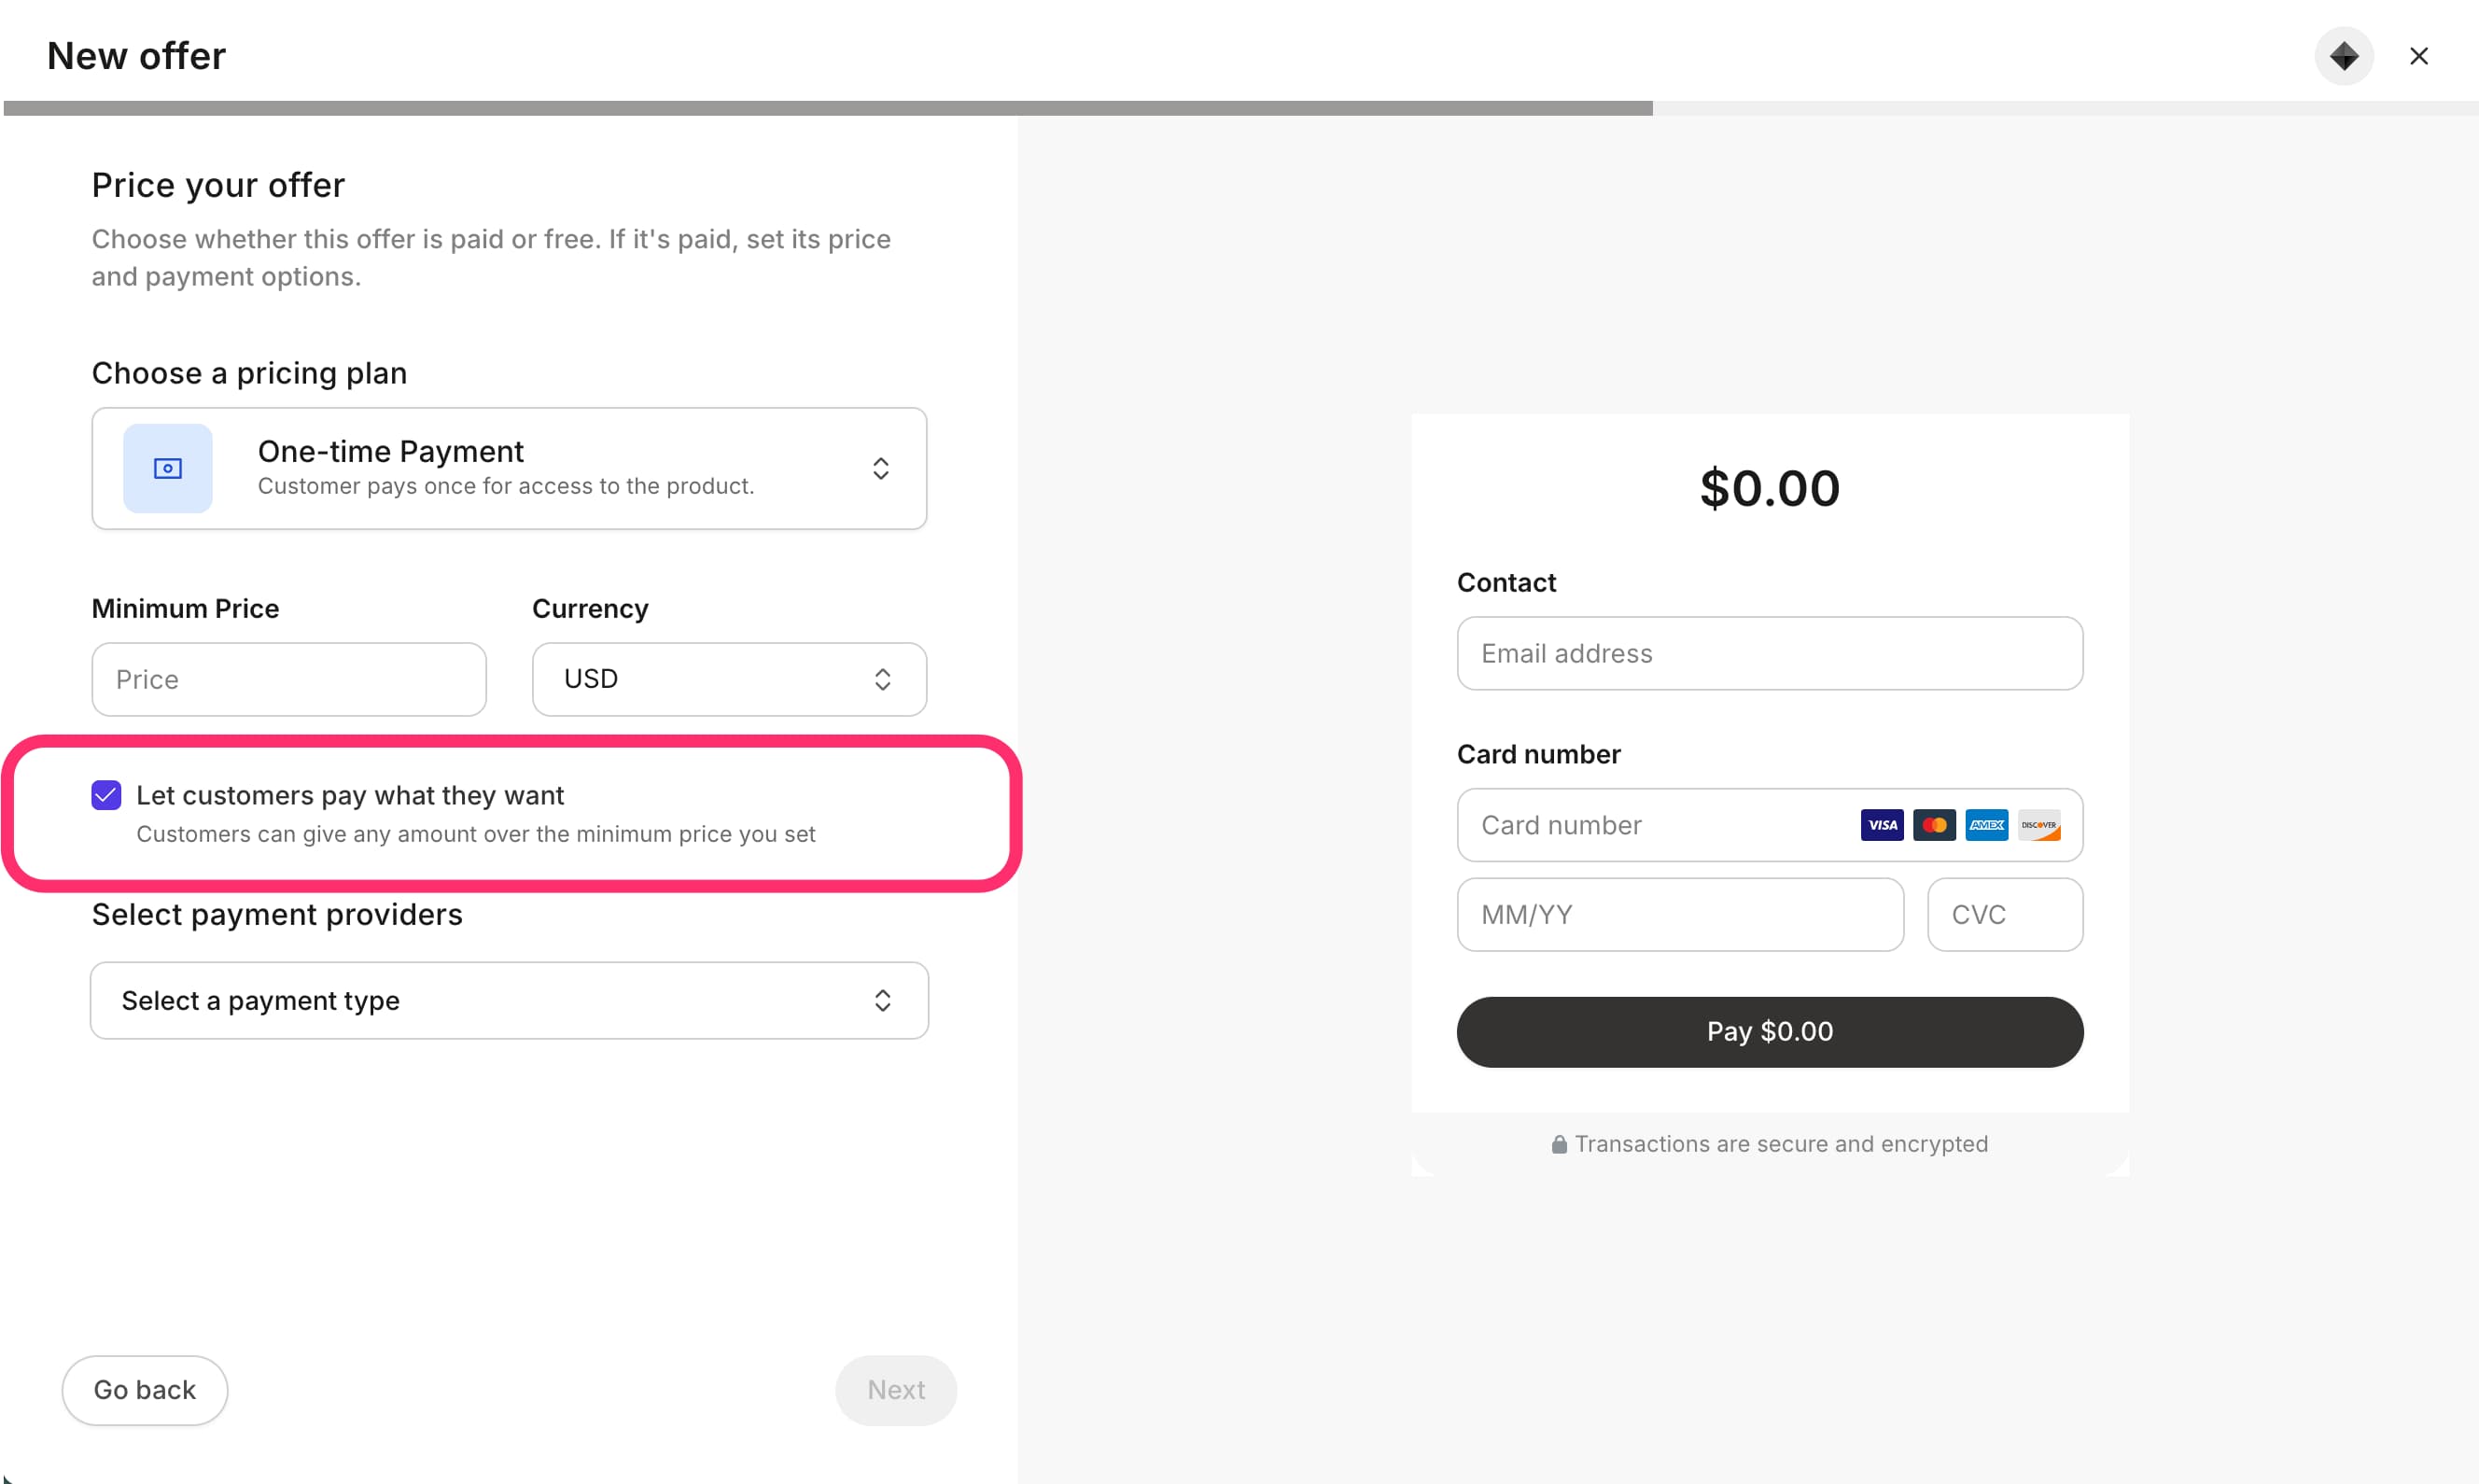Click the Discover card icon
This screenshot has width=2479, height=1484.
point(2038,825)
